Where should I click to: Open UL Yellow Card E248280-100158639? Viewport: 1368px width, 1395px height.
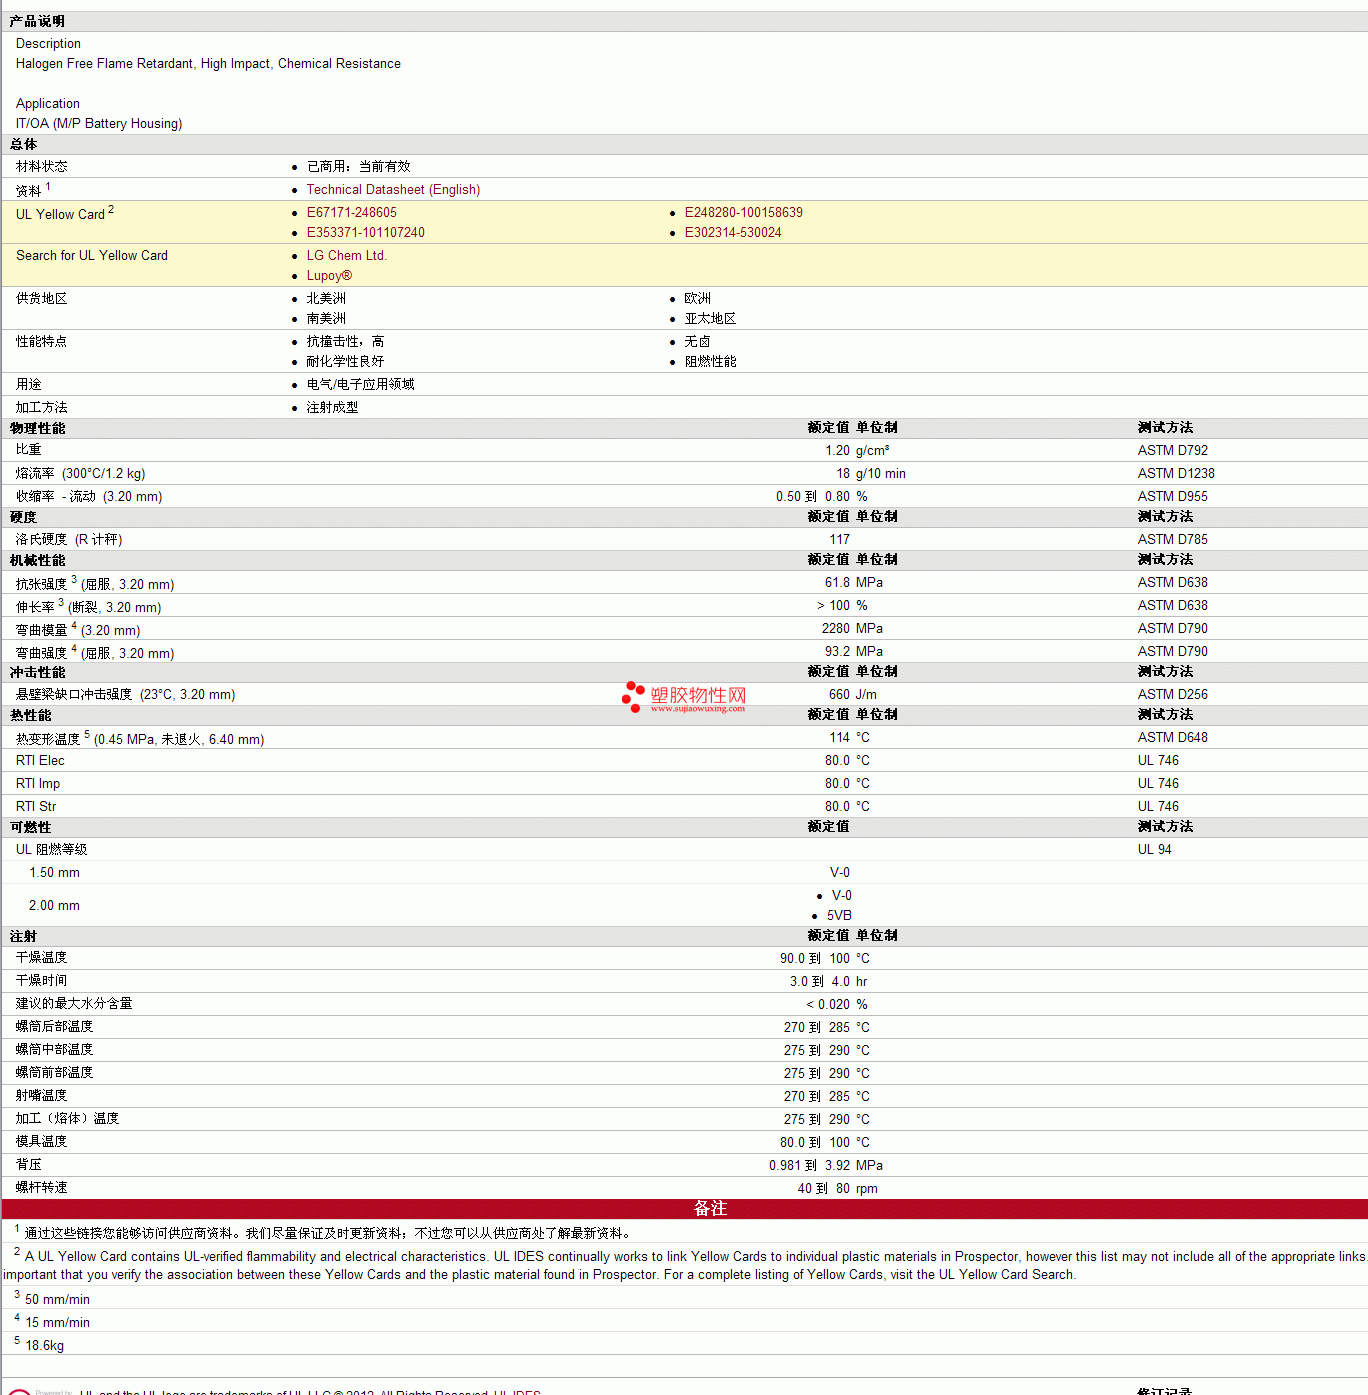(744, 213)
